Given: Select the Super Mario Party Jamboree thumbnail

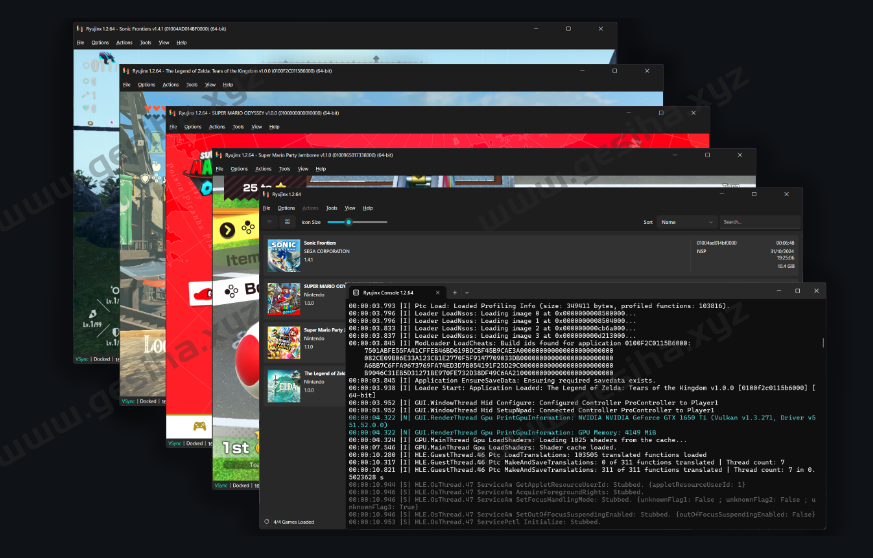Looking at the screenshot, I should [x=281, y=339].
